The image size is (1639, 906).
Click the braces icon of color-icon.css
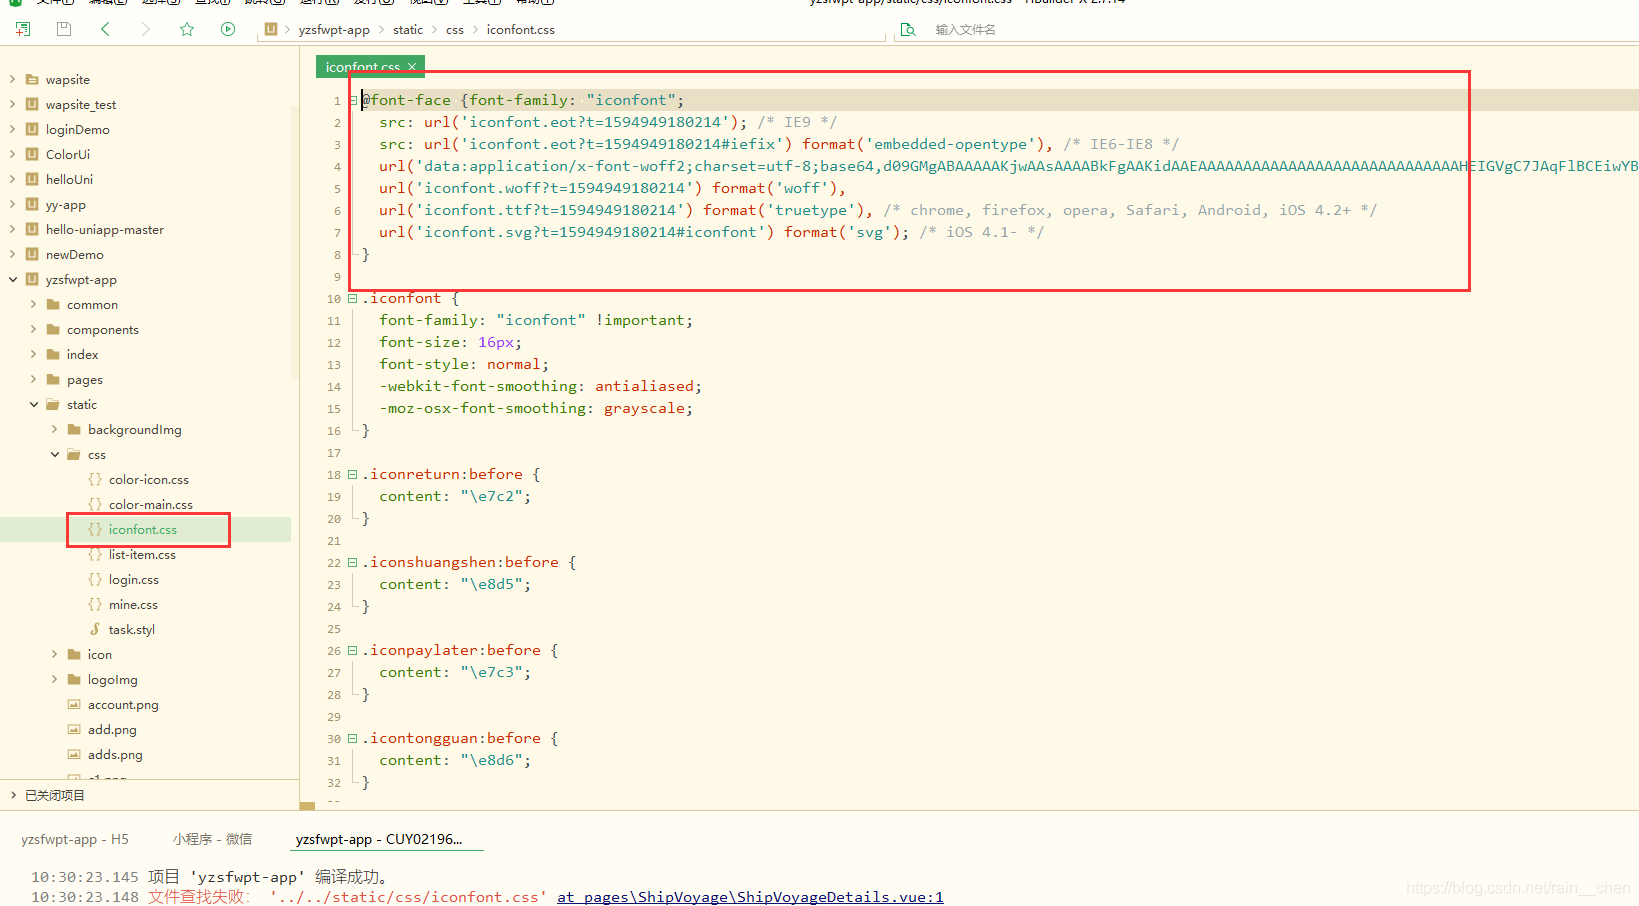[95, 479]
